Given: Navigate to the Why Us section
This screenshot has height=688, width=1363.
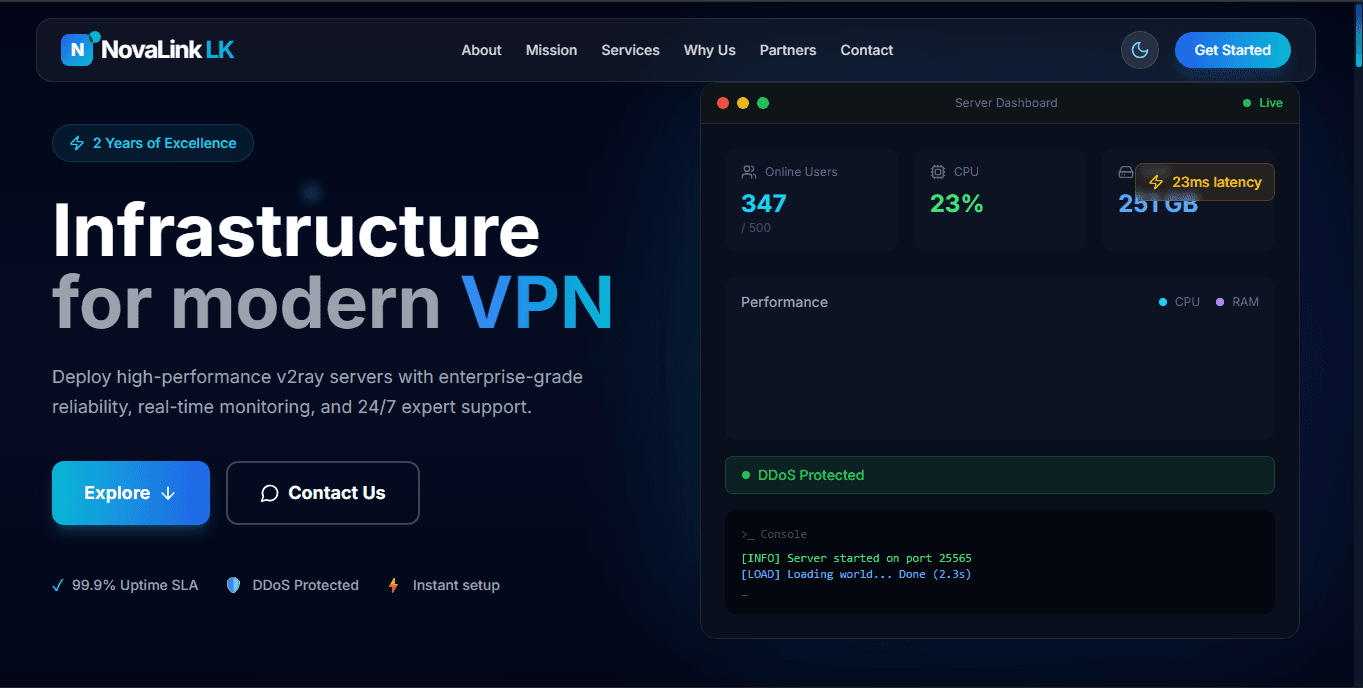Looking at the screenshot, I should [x=709, y=50].
